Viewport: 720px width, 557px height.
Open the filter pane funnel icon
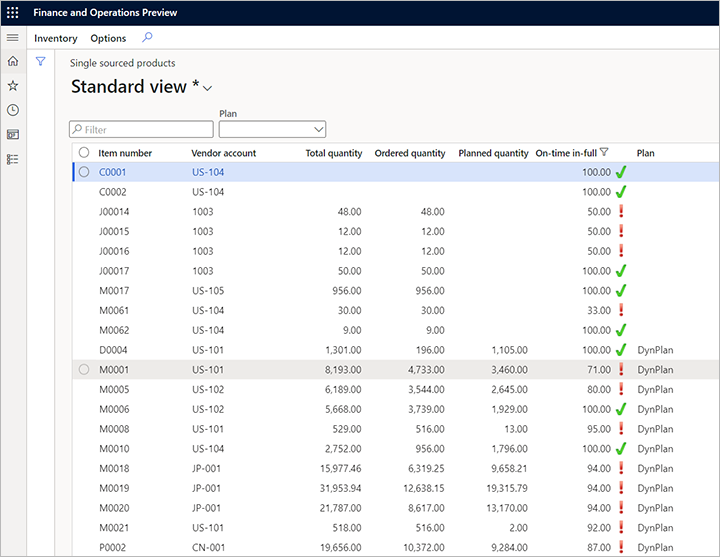[40, 61]
